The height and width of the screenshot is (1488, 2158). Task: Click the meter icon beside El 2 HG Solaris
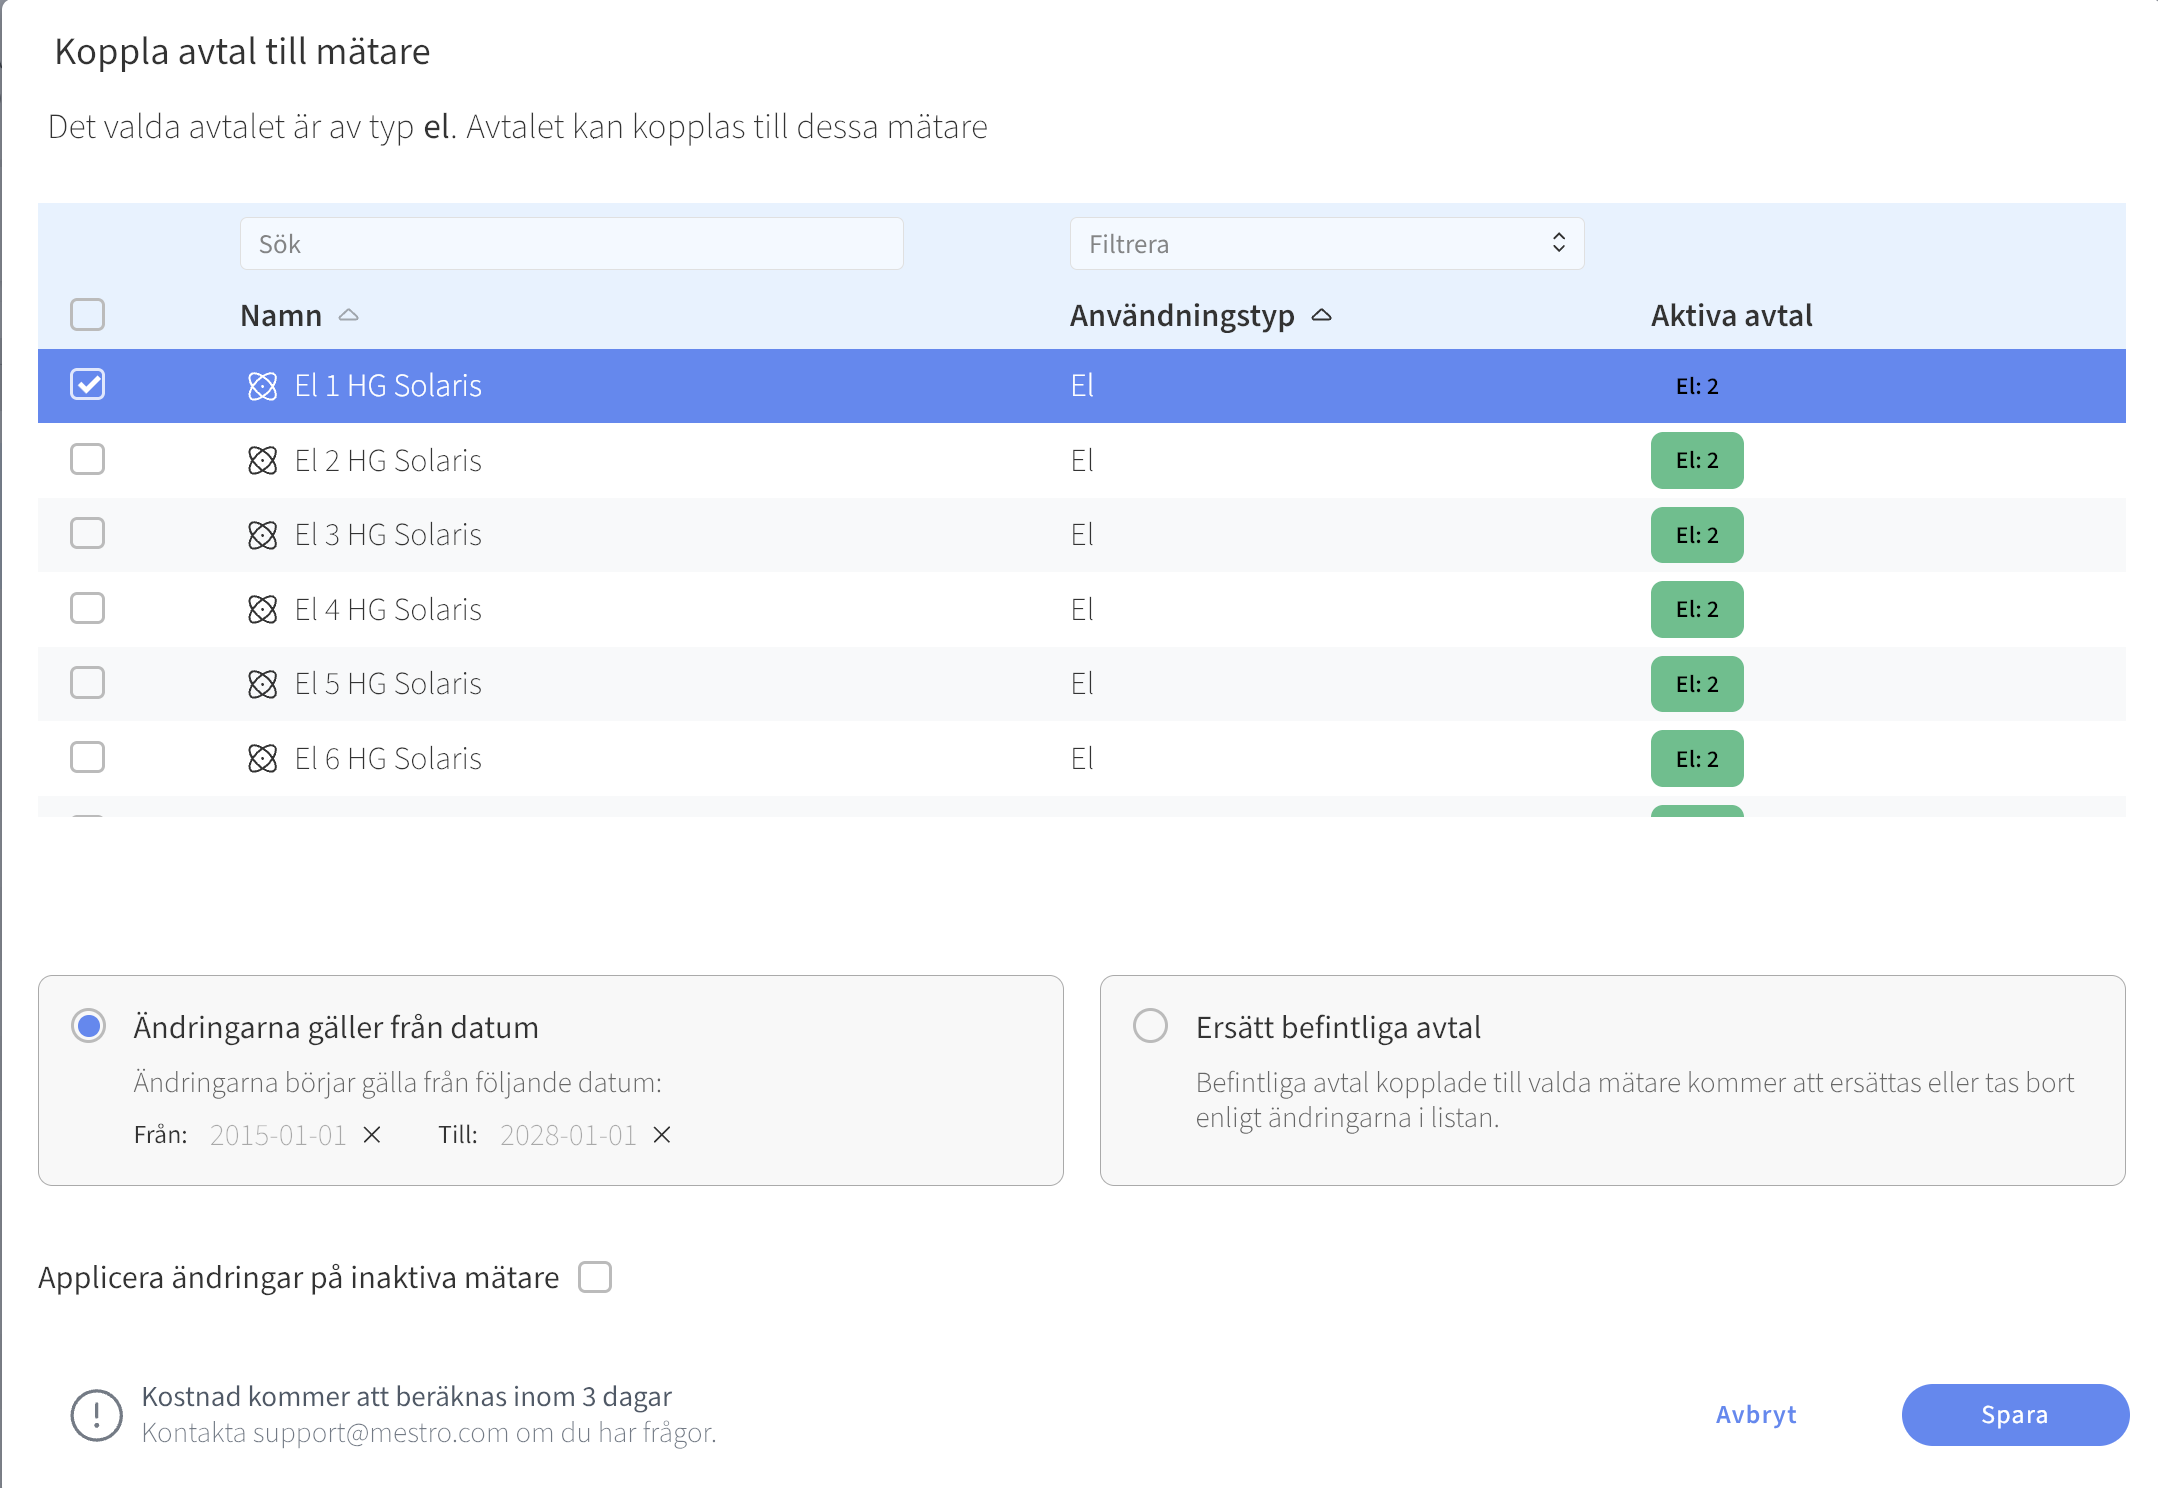262,461
